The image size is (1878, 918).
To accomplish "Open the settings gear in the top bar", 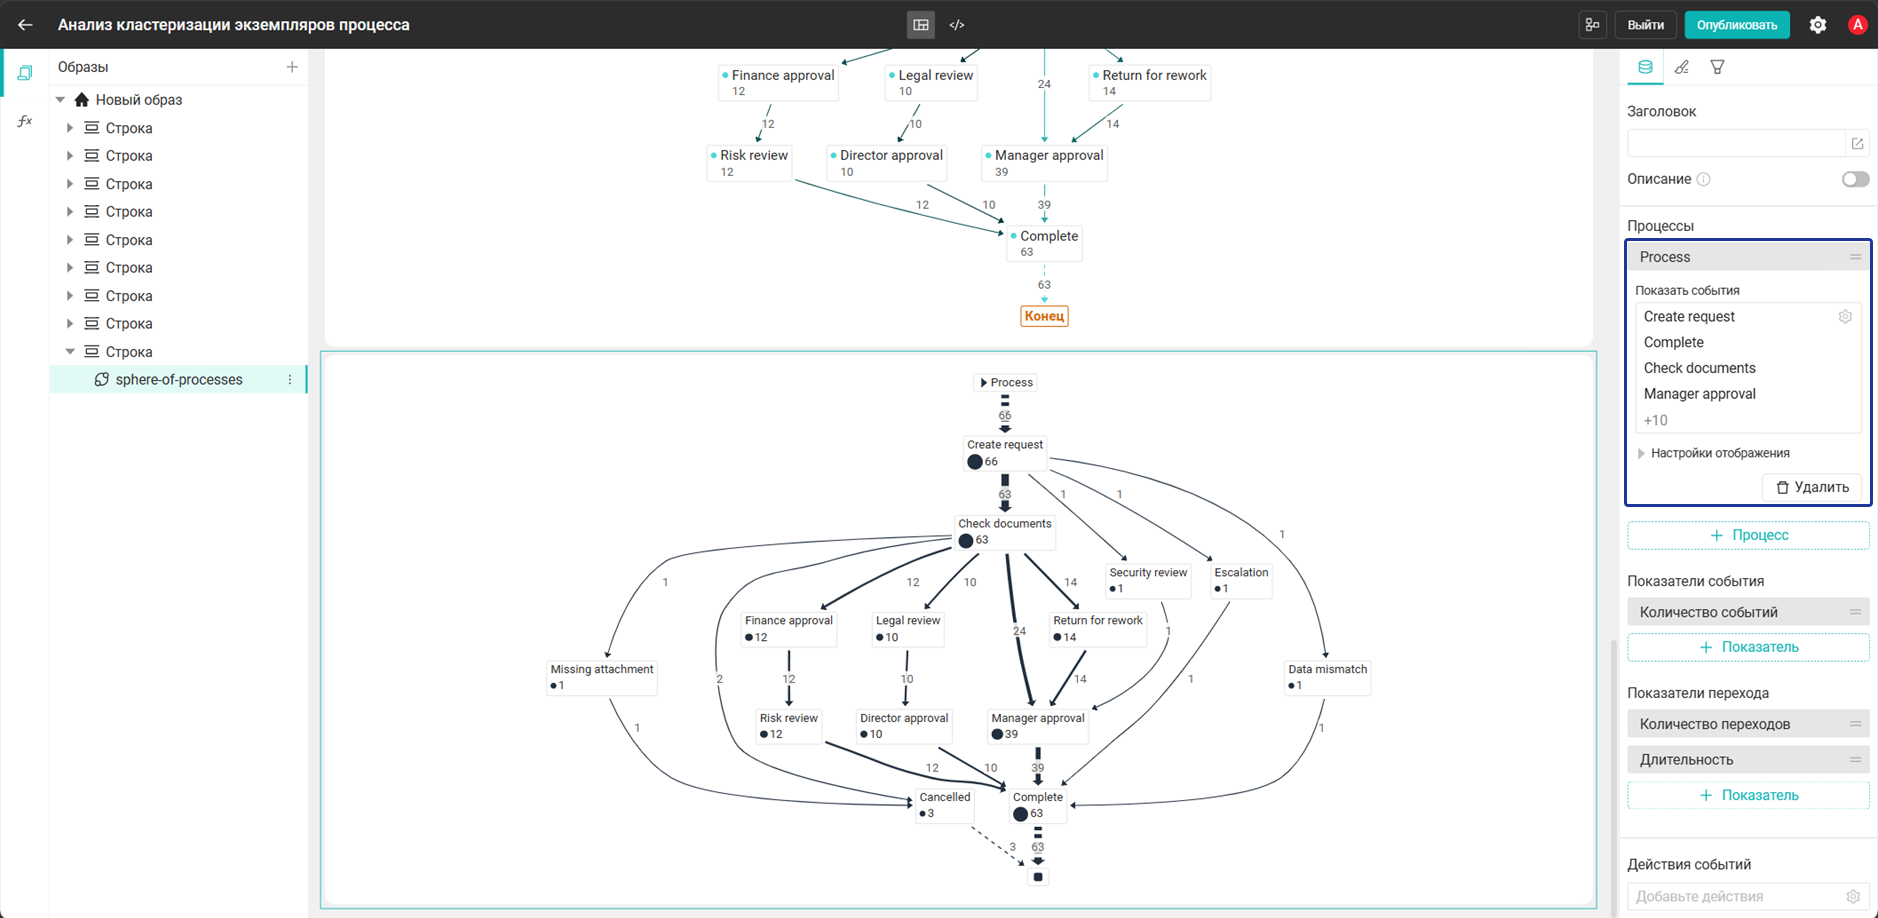I will point(1818,25).
